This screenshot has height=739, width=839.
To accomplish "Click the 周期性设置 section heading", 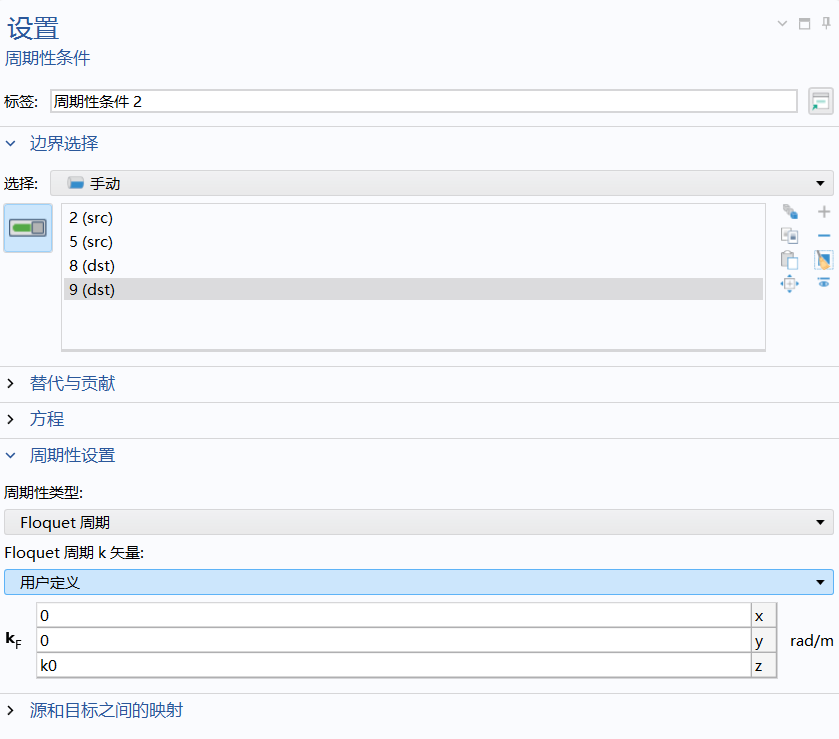I will (72, 455).
